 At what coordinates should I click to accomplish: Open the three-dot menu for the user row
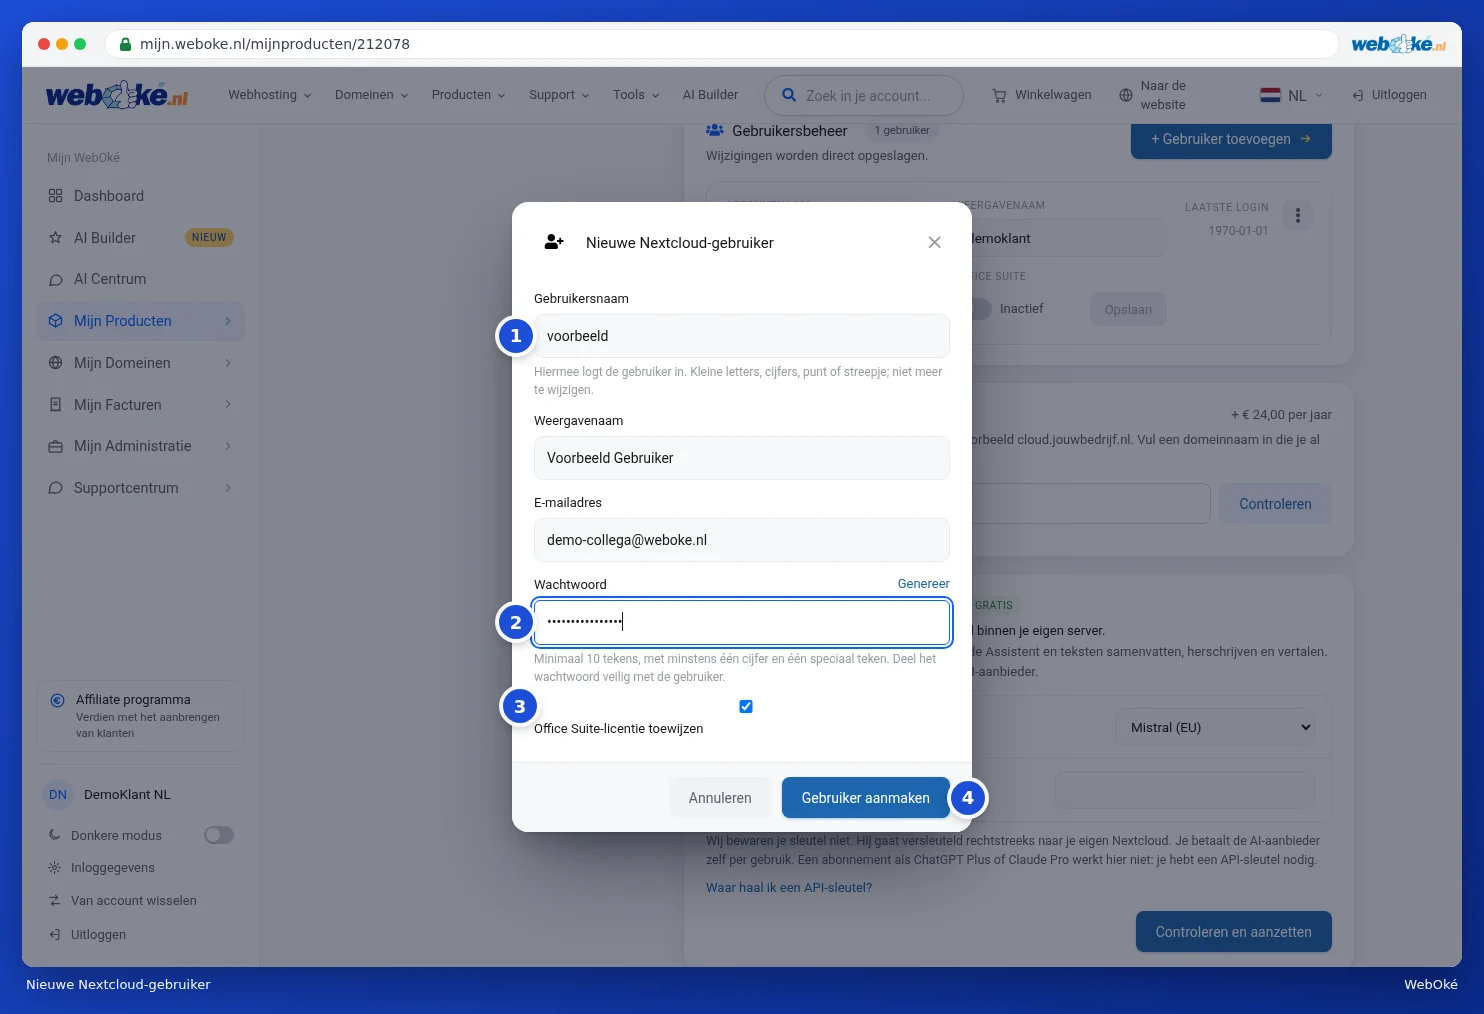(1298, 215)
